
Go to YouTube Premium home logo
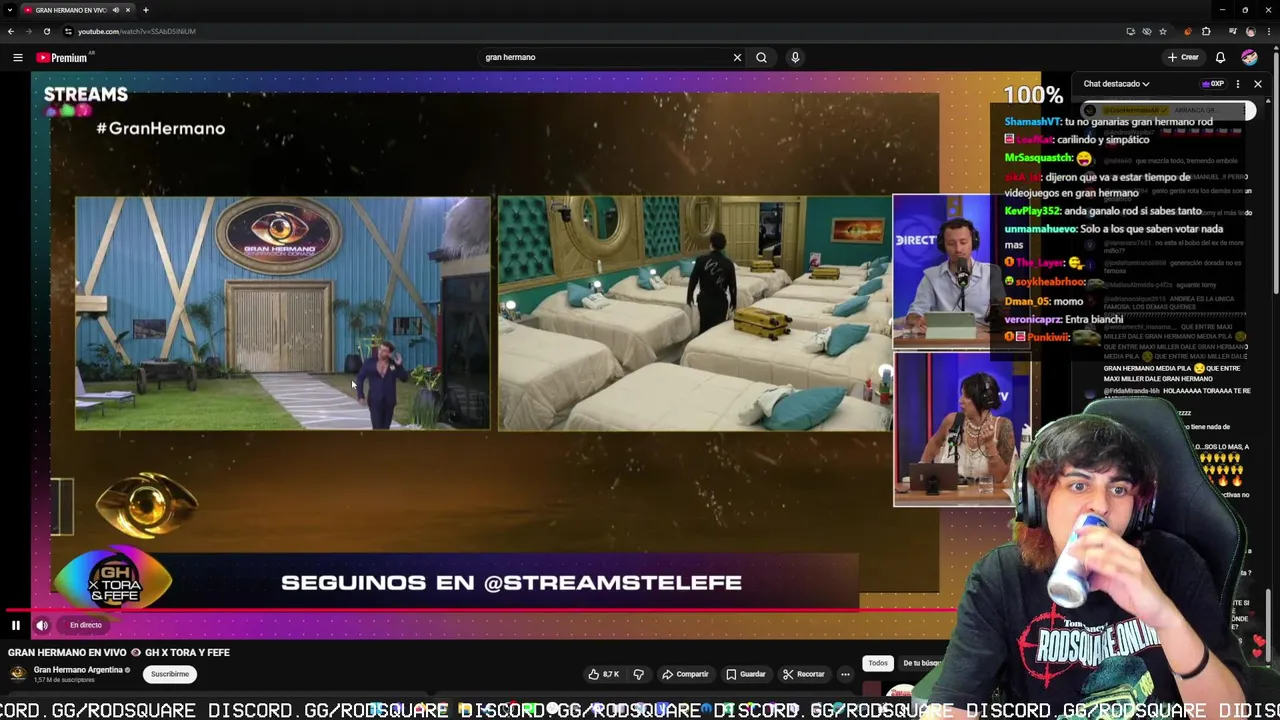pos(63,58)
